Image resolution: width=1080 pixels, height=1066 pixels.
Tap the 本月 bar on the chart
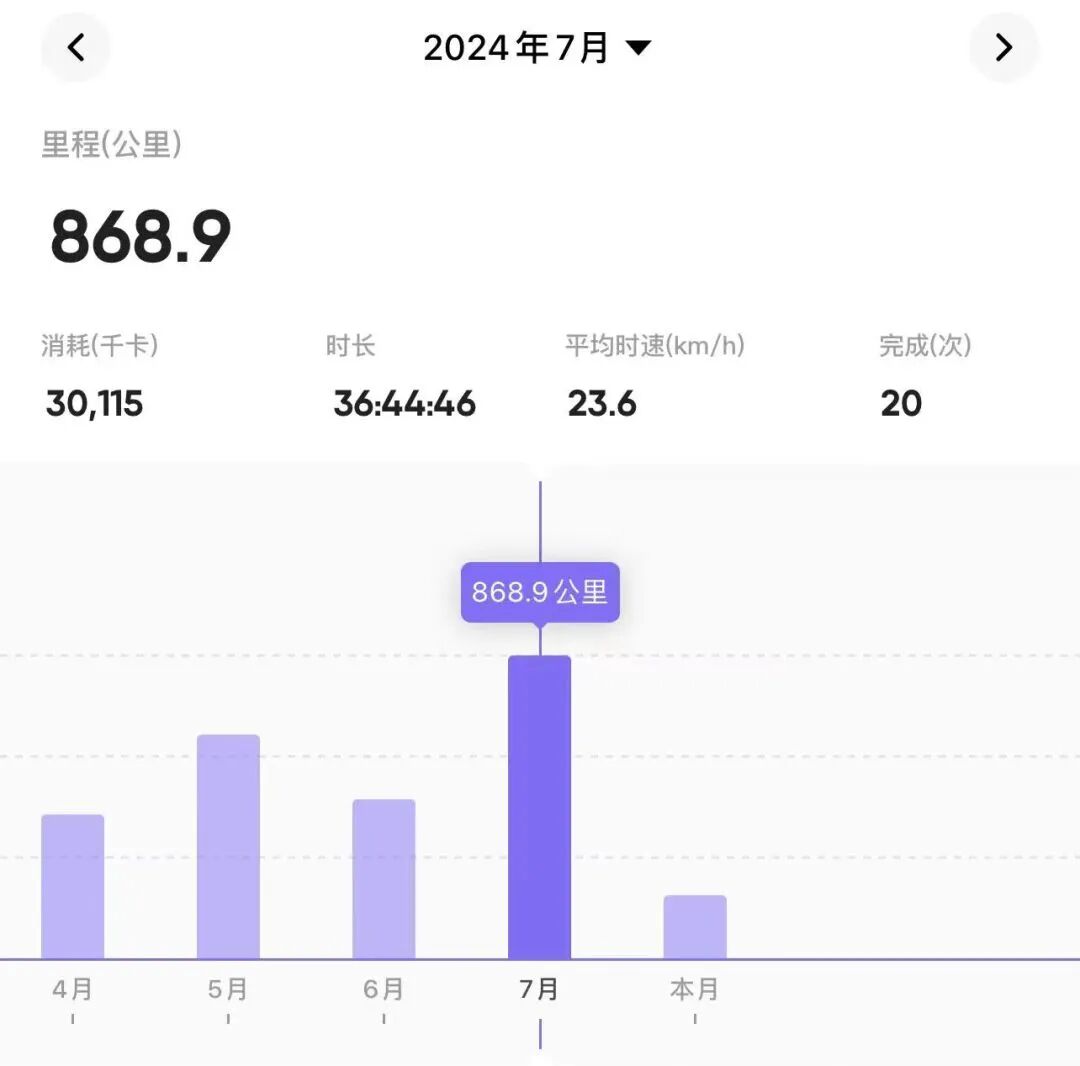coord(695,925)
